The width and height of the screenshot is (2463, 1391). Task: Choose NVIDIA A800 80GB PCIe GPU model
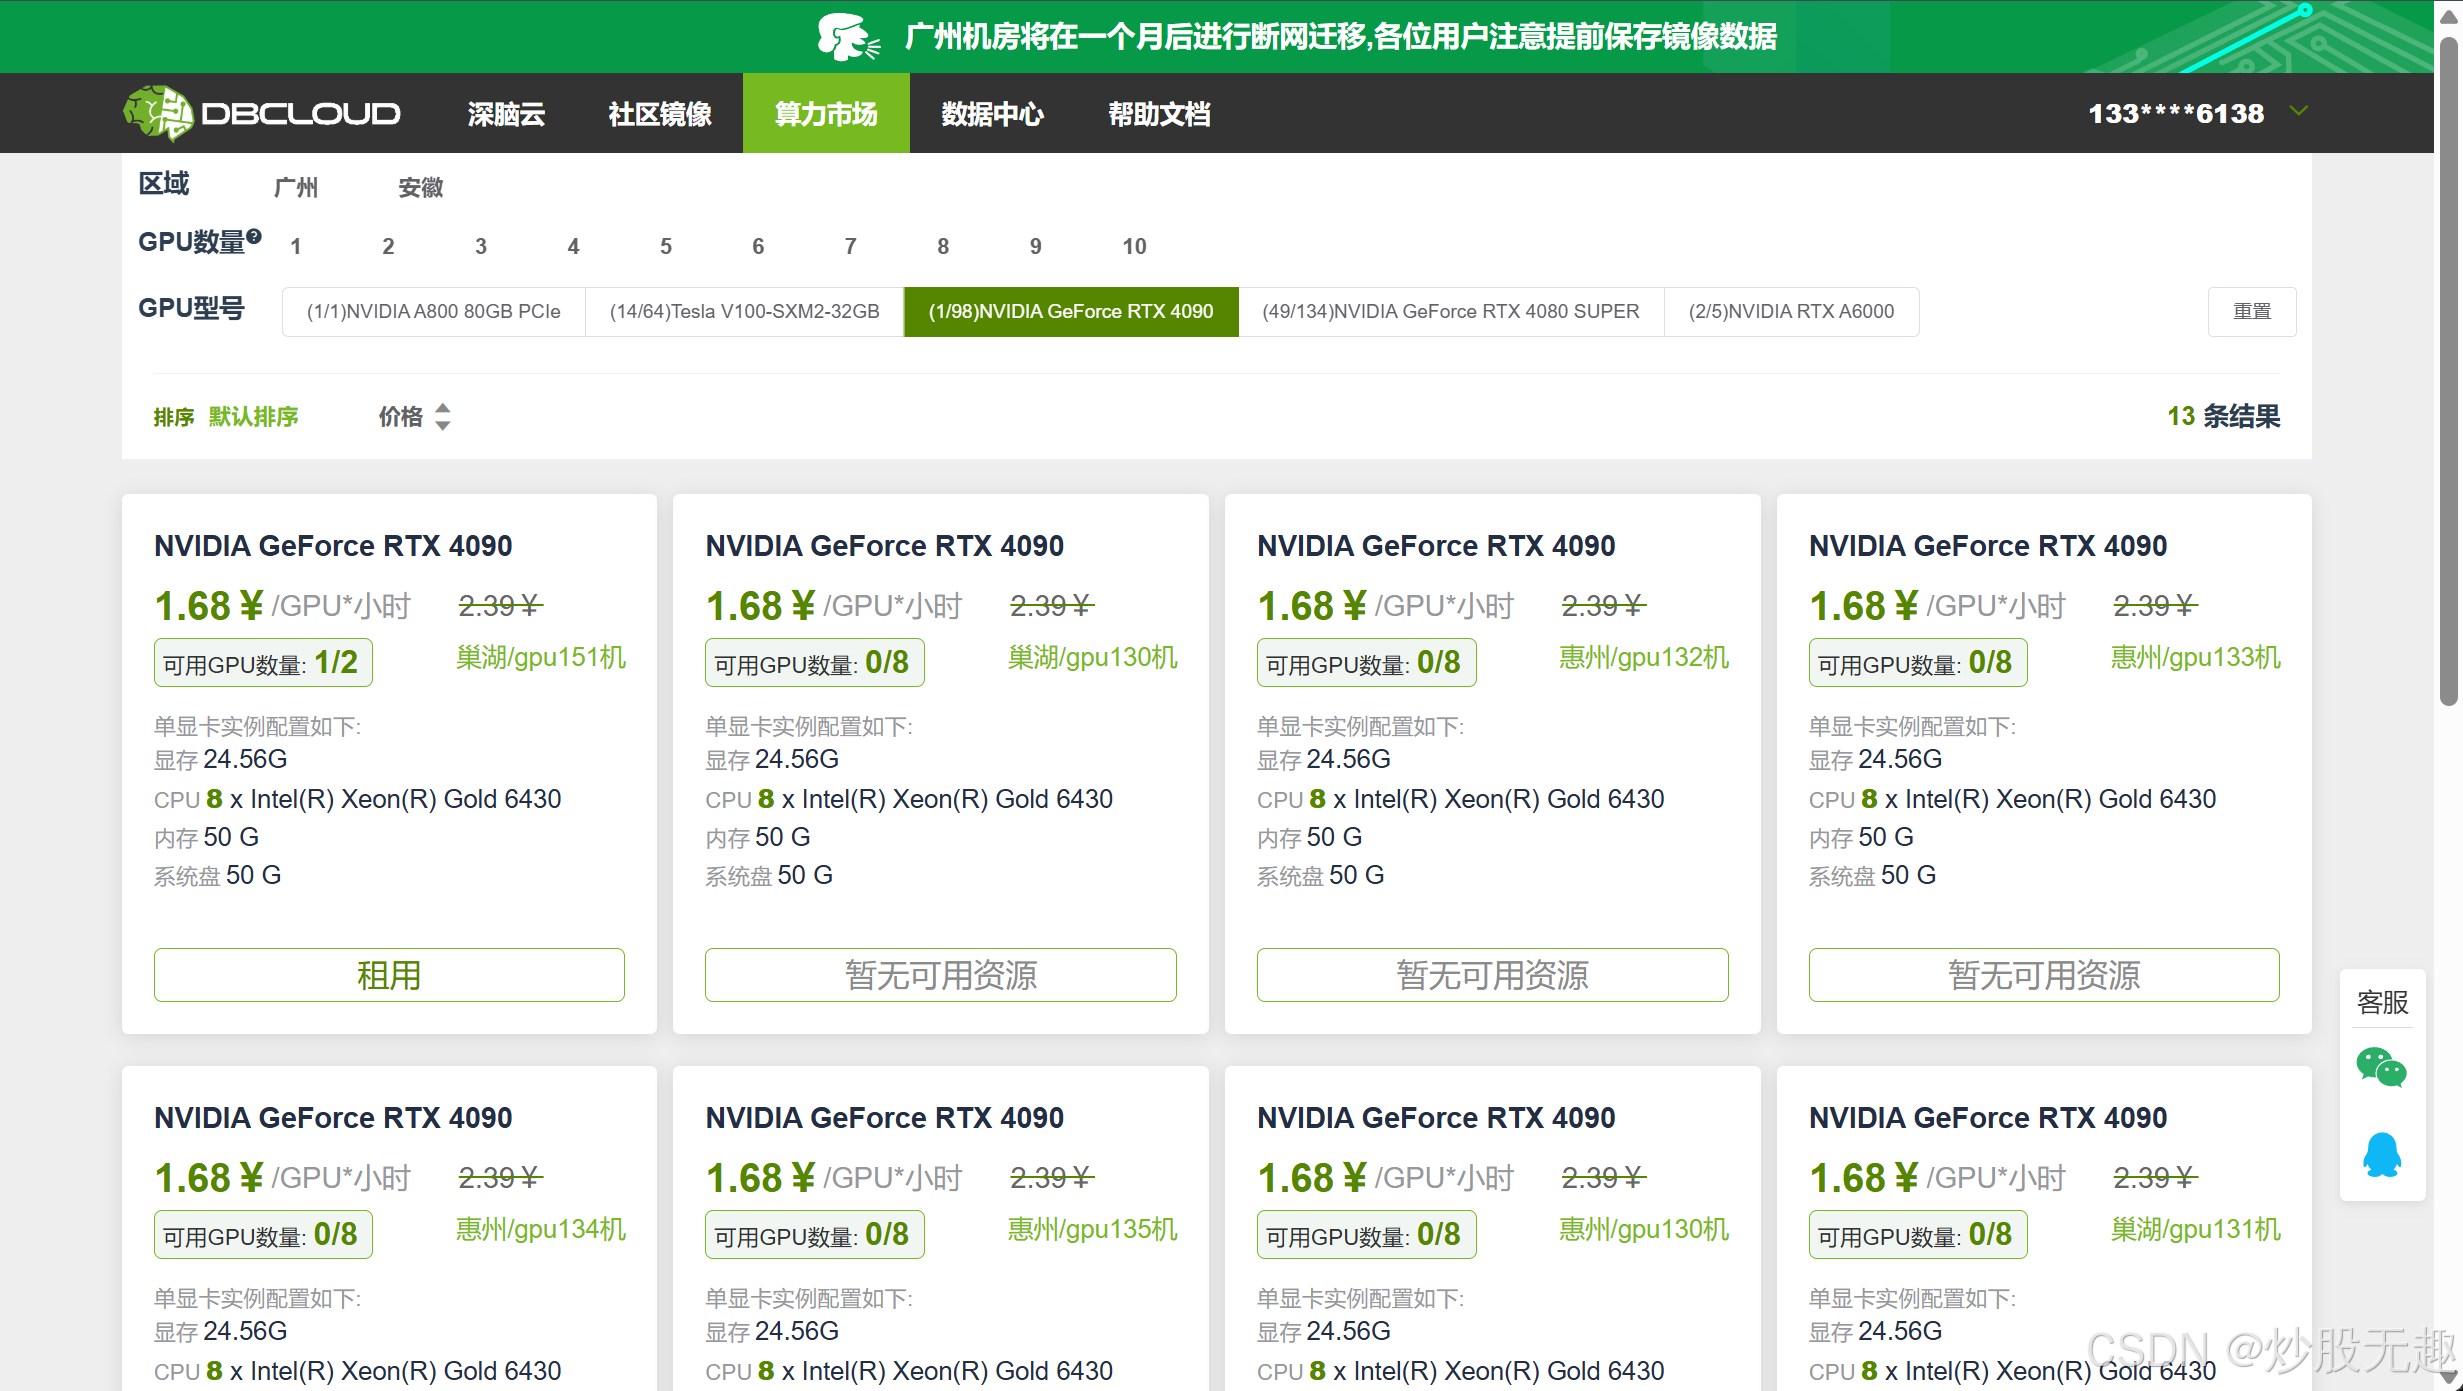click(434, 312)
